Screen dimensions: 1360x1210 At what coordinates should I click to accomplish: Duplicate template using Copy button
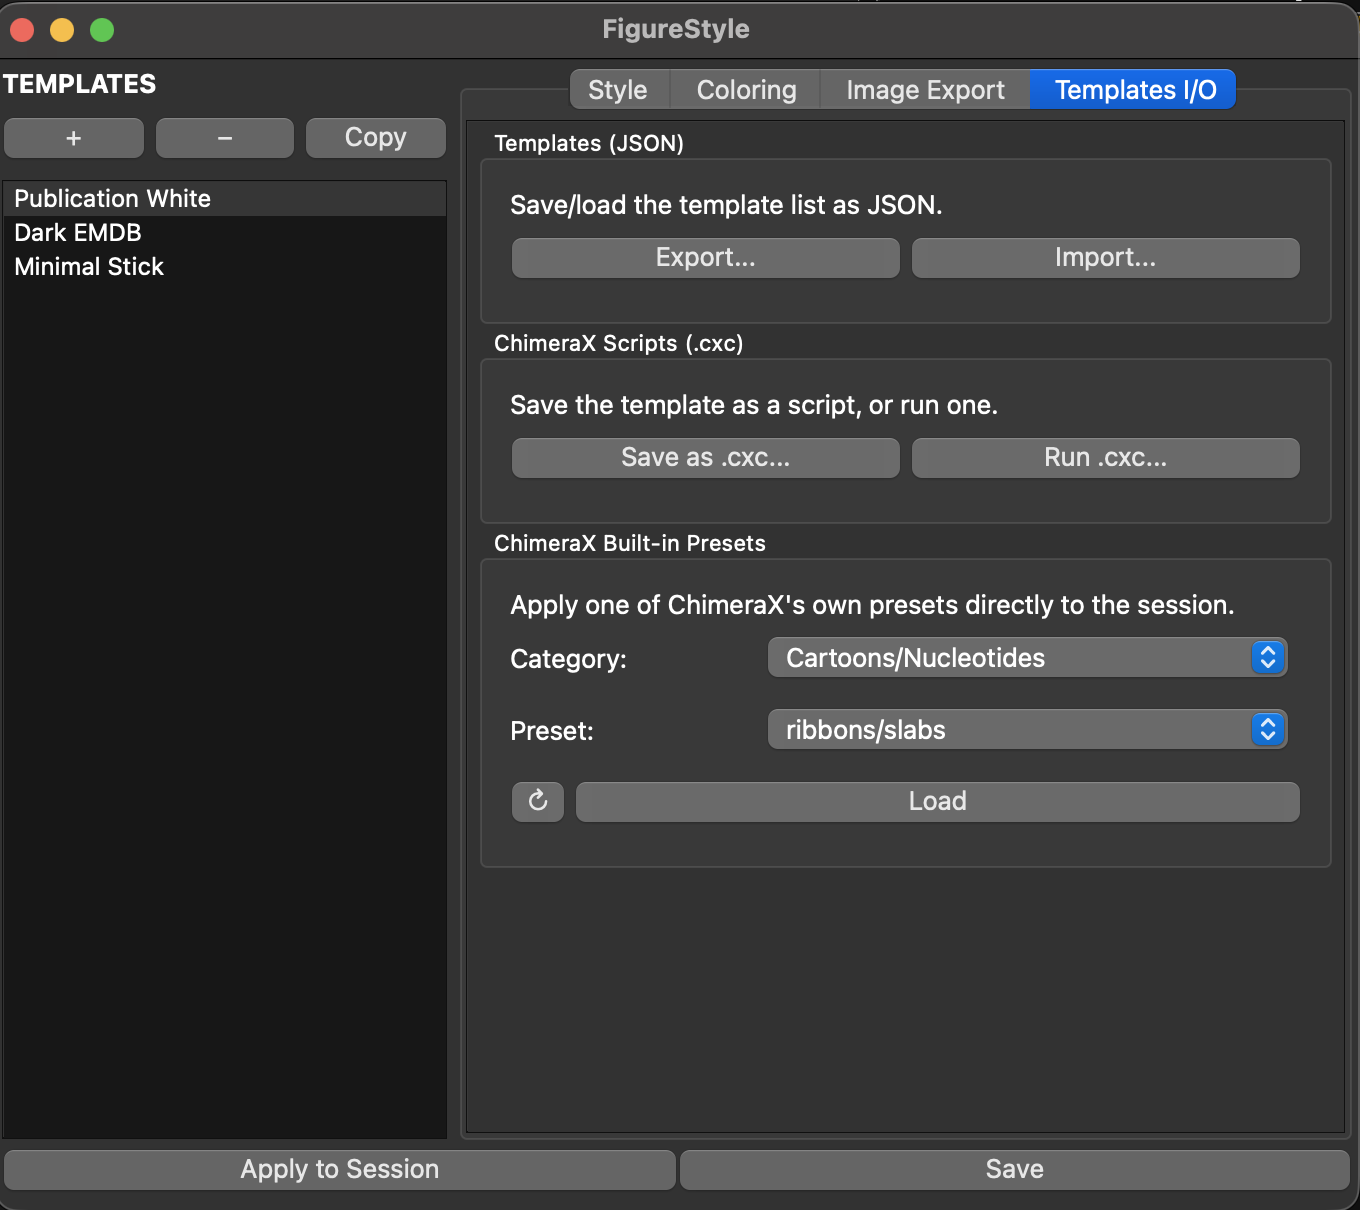376,138
